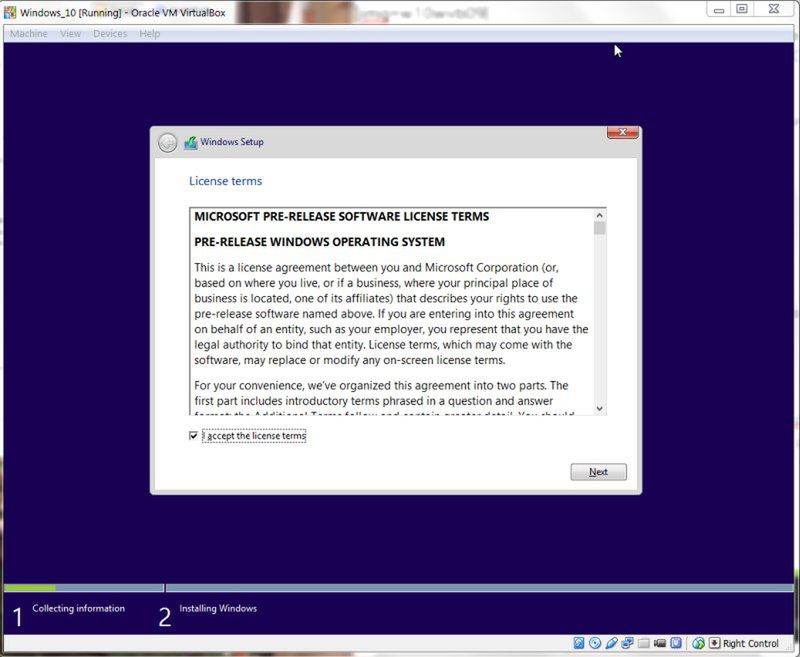Click the virtualization features status icon
This screenshot has height=657, width=800.
pos(676,643)
